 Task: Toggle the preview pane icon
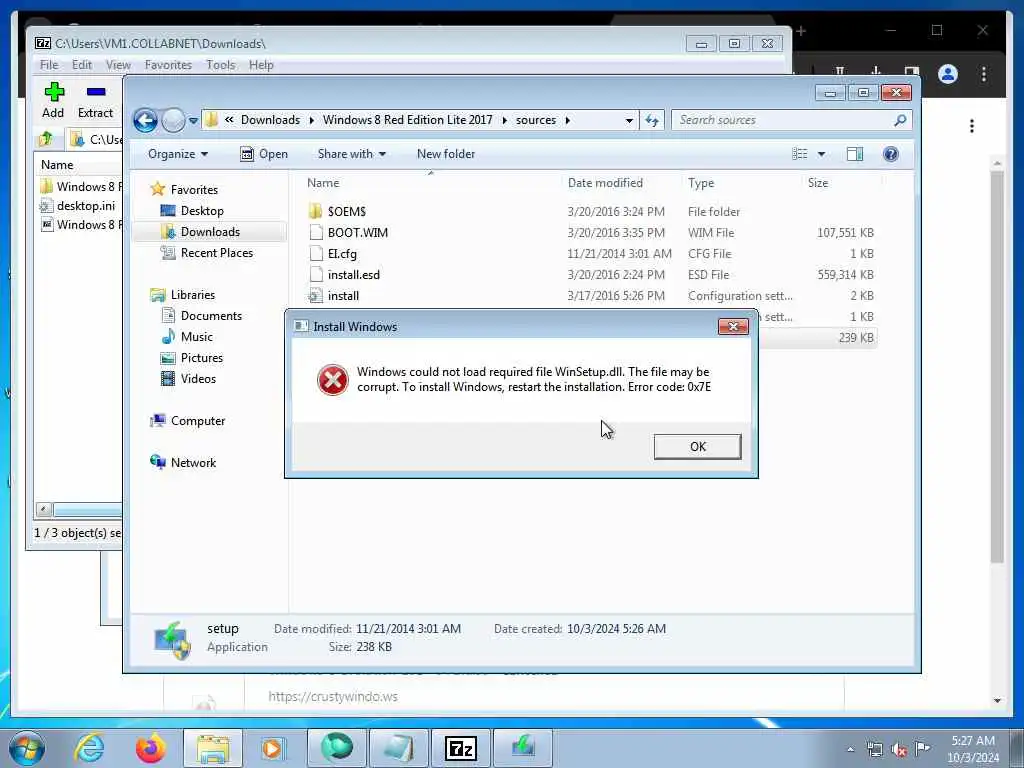855,154
